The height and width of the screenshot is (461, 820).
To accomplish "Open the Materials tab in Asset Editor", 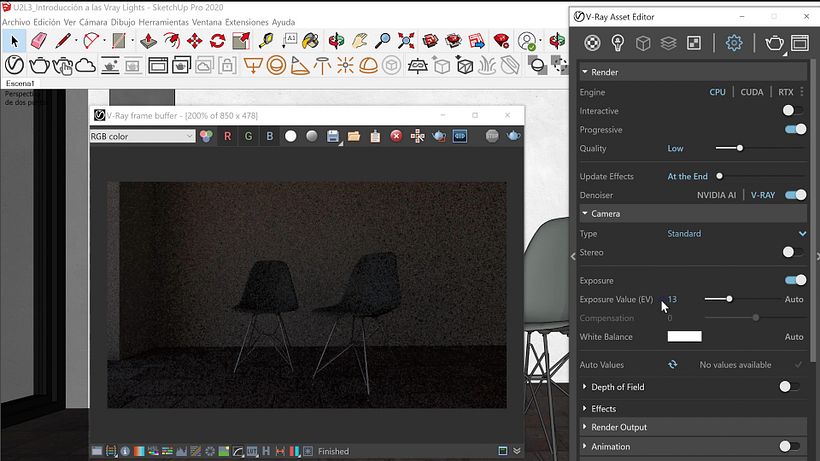I will click(x=593, y=43).
